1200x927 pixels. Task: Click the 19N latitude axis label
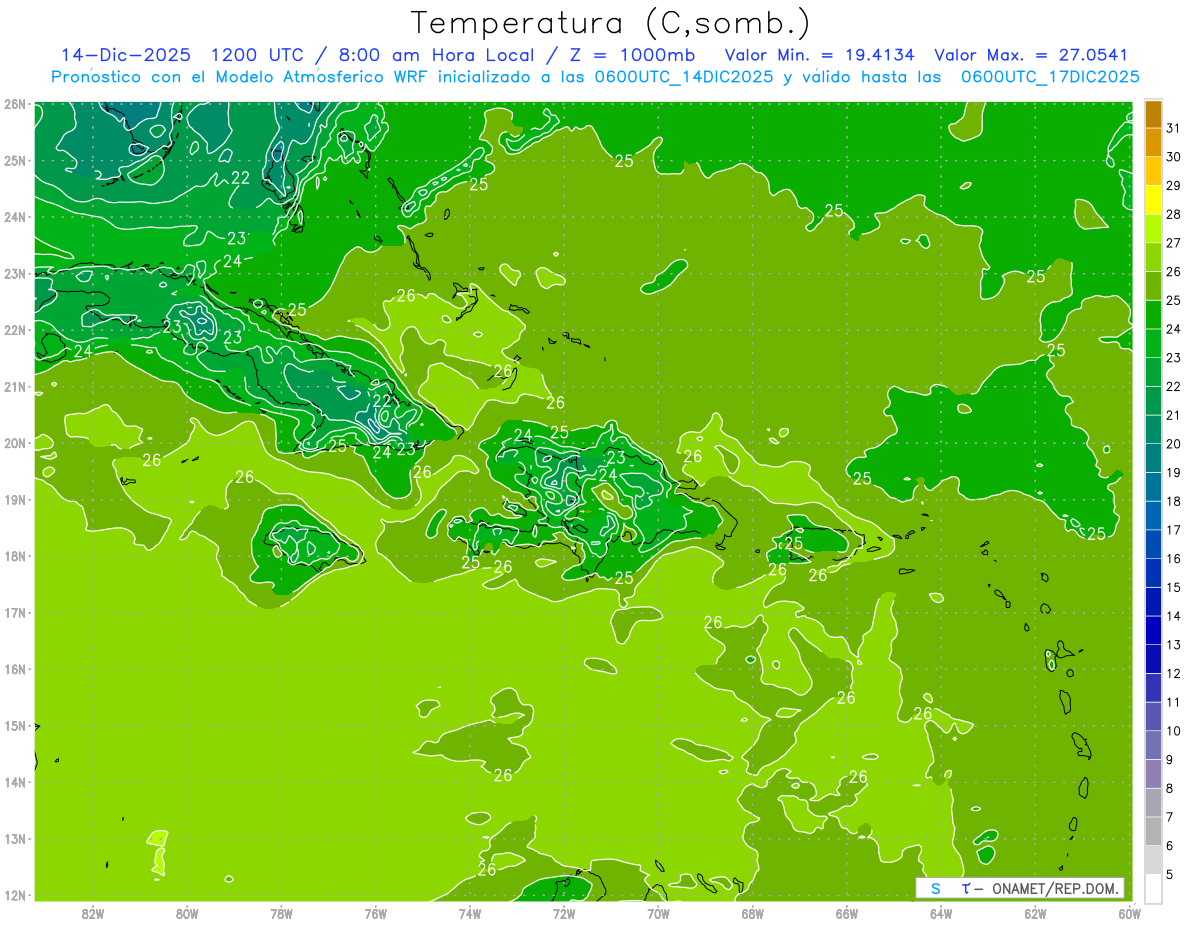tap(15, 500)
